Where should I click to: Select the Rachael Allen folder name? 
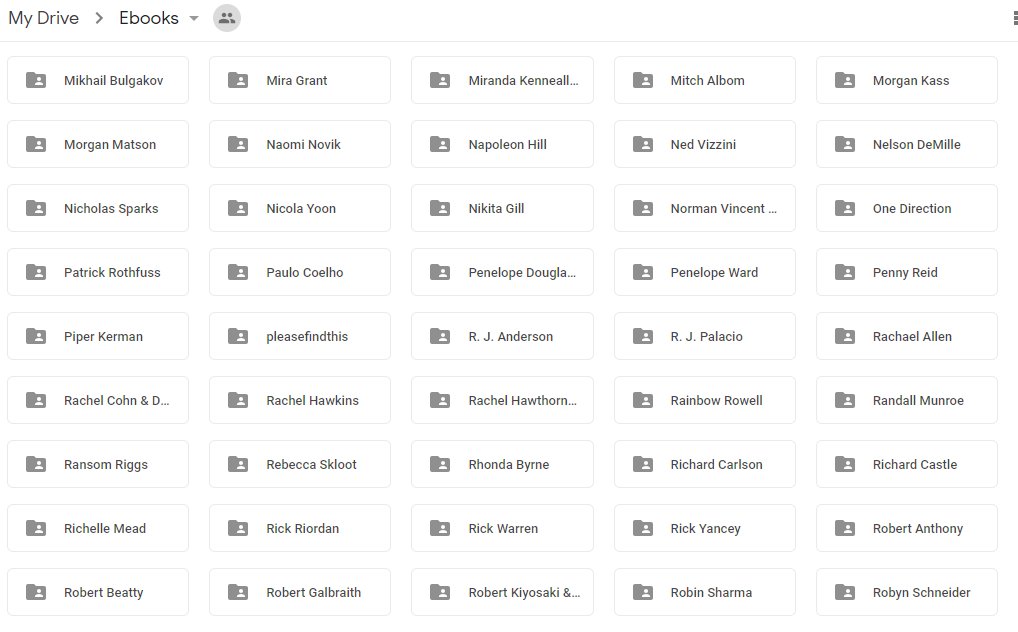click(912, 336)
